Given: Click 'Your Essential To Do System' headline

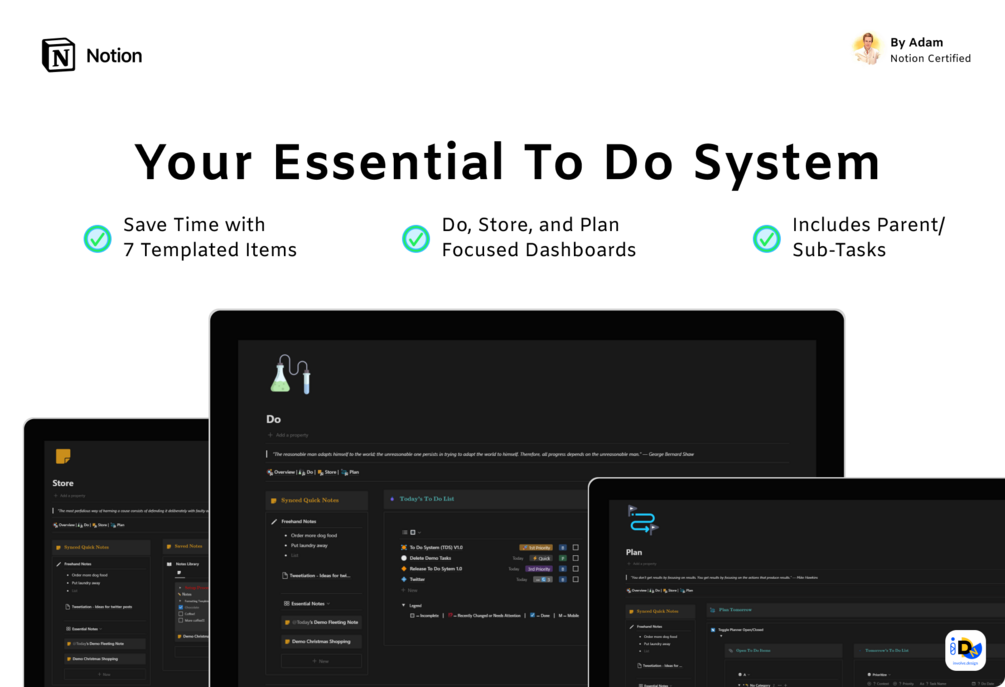Looking at the screenshot, I should coord(507,163).
